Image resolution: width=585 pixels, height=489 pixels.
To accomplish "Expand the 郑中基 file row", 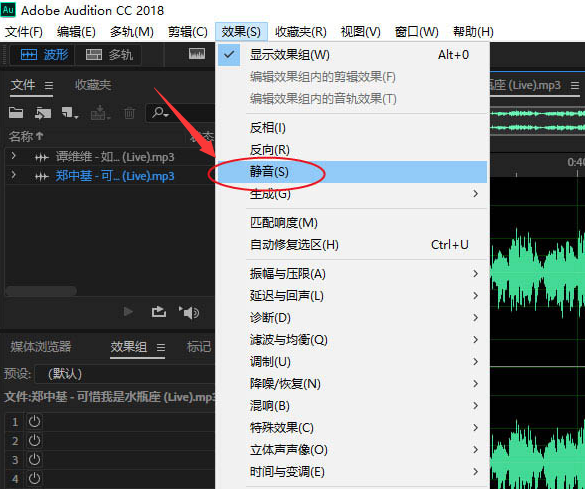I will 13,174.
